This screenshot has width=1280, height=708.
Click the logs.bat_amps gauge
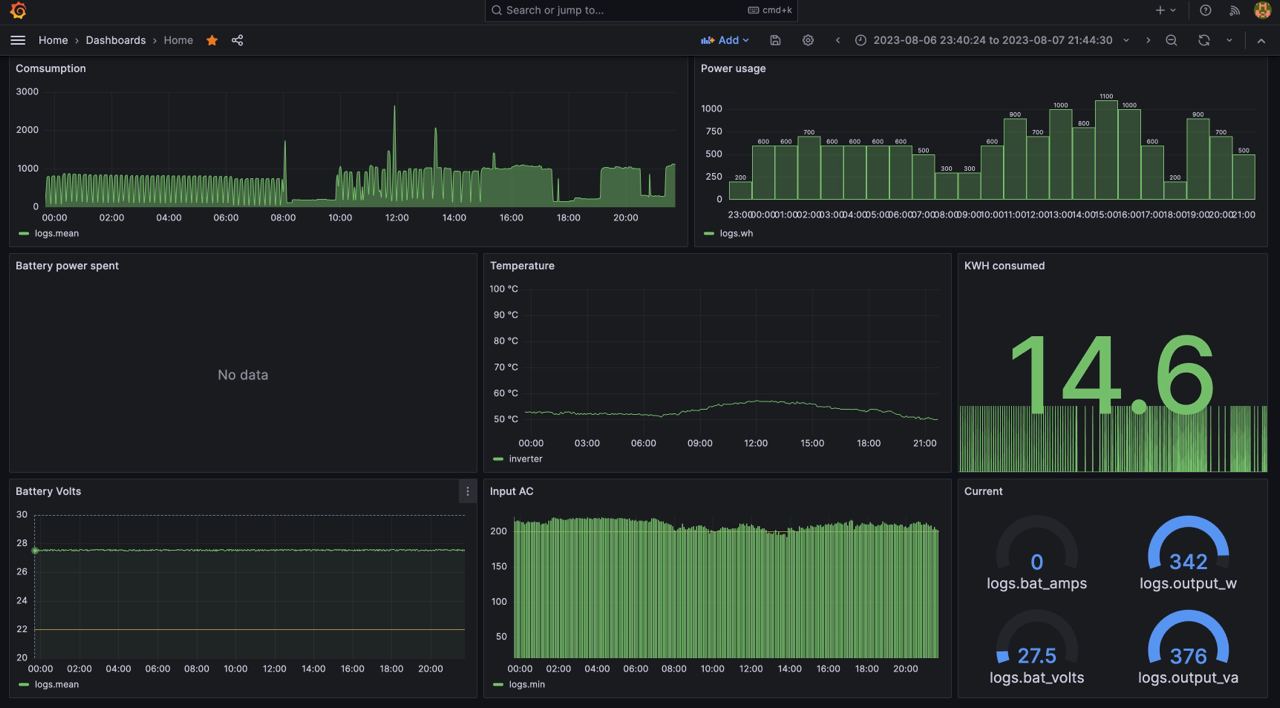click(x=1037, y=553)
